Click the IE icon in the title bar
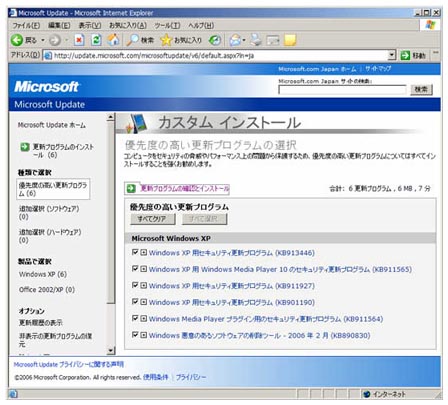Image resolution: width=448 pixels, height=405 pixels. pos(13,13)
